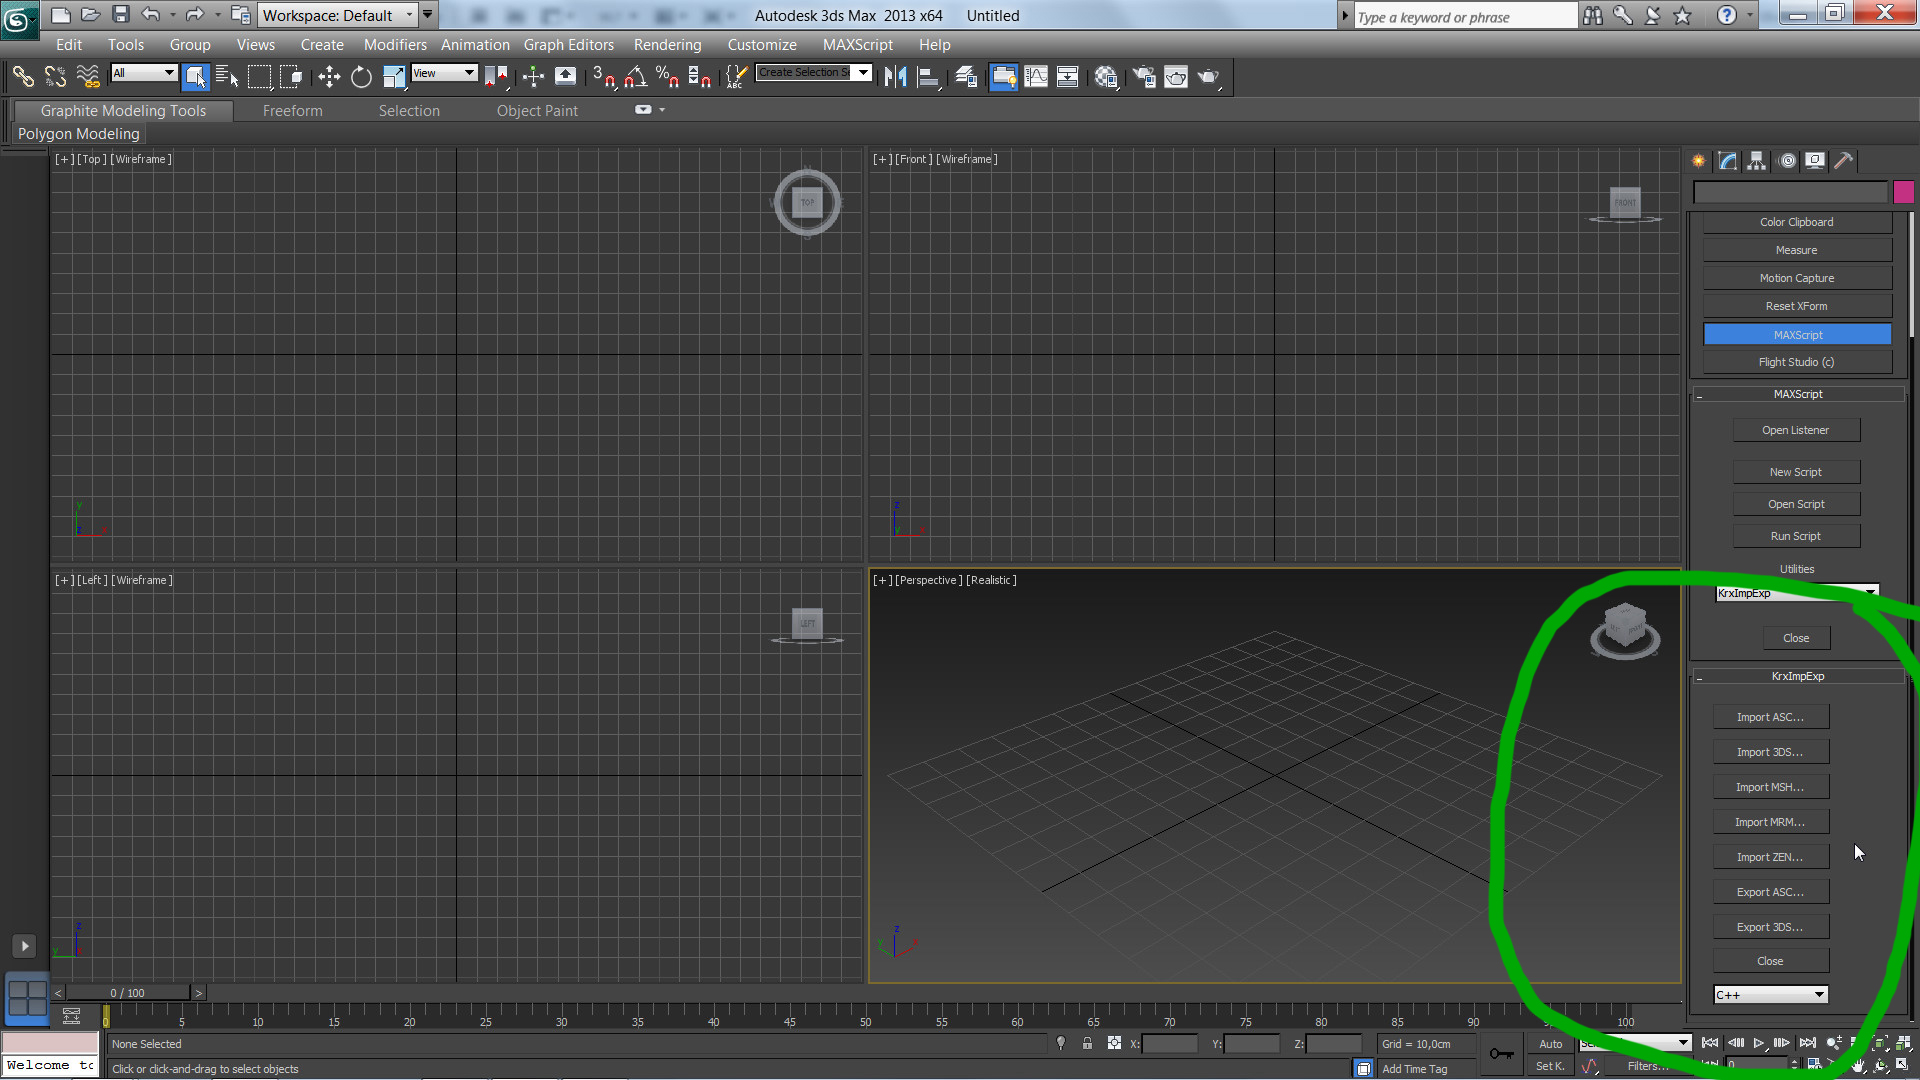Open the Curve Editor icon
This screenshot has height=1080, width=1920.
[x=1036, y=77]
